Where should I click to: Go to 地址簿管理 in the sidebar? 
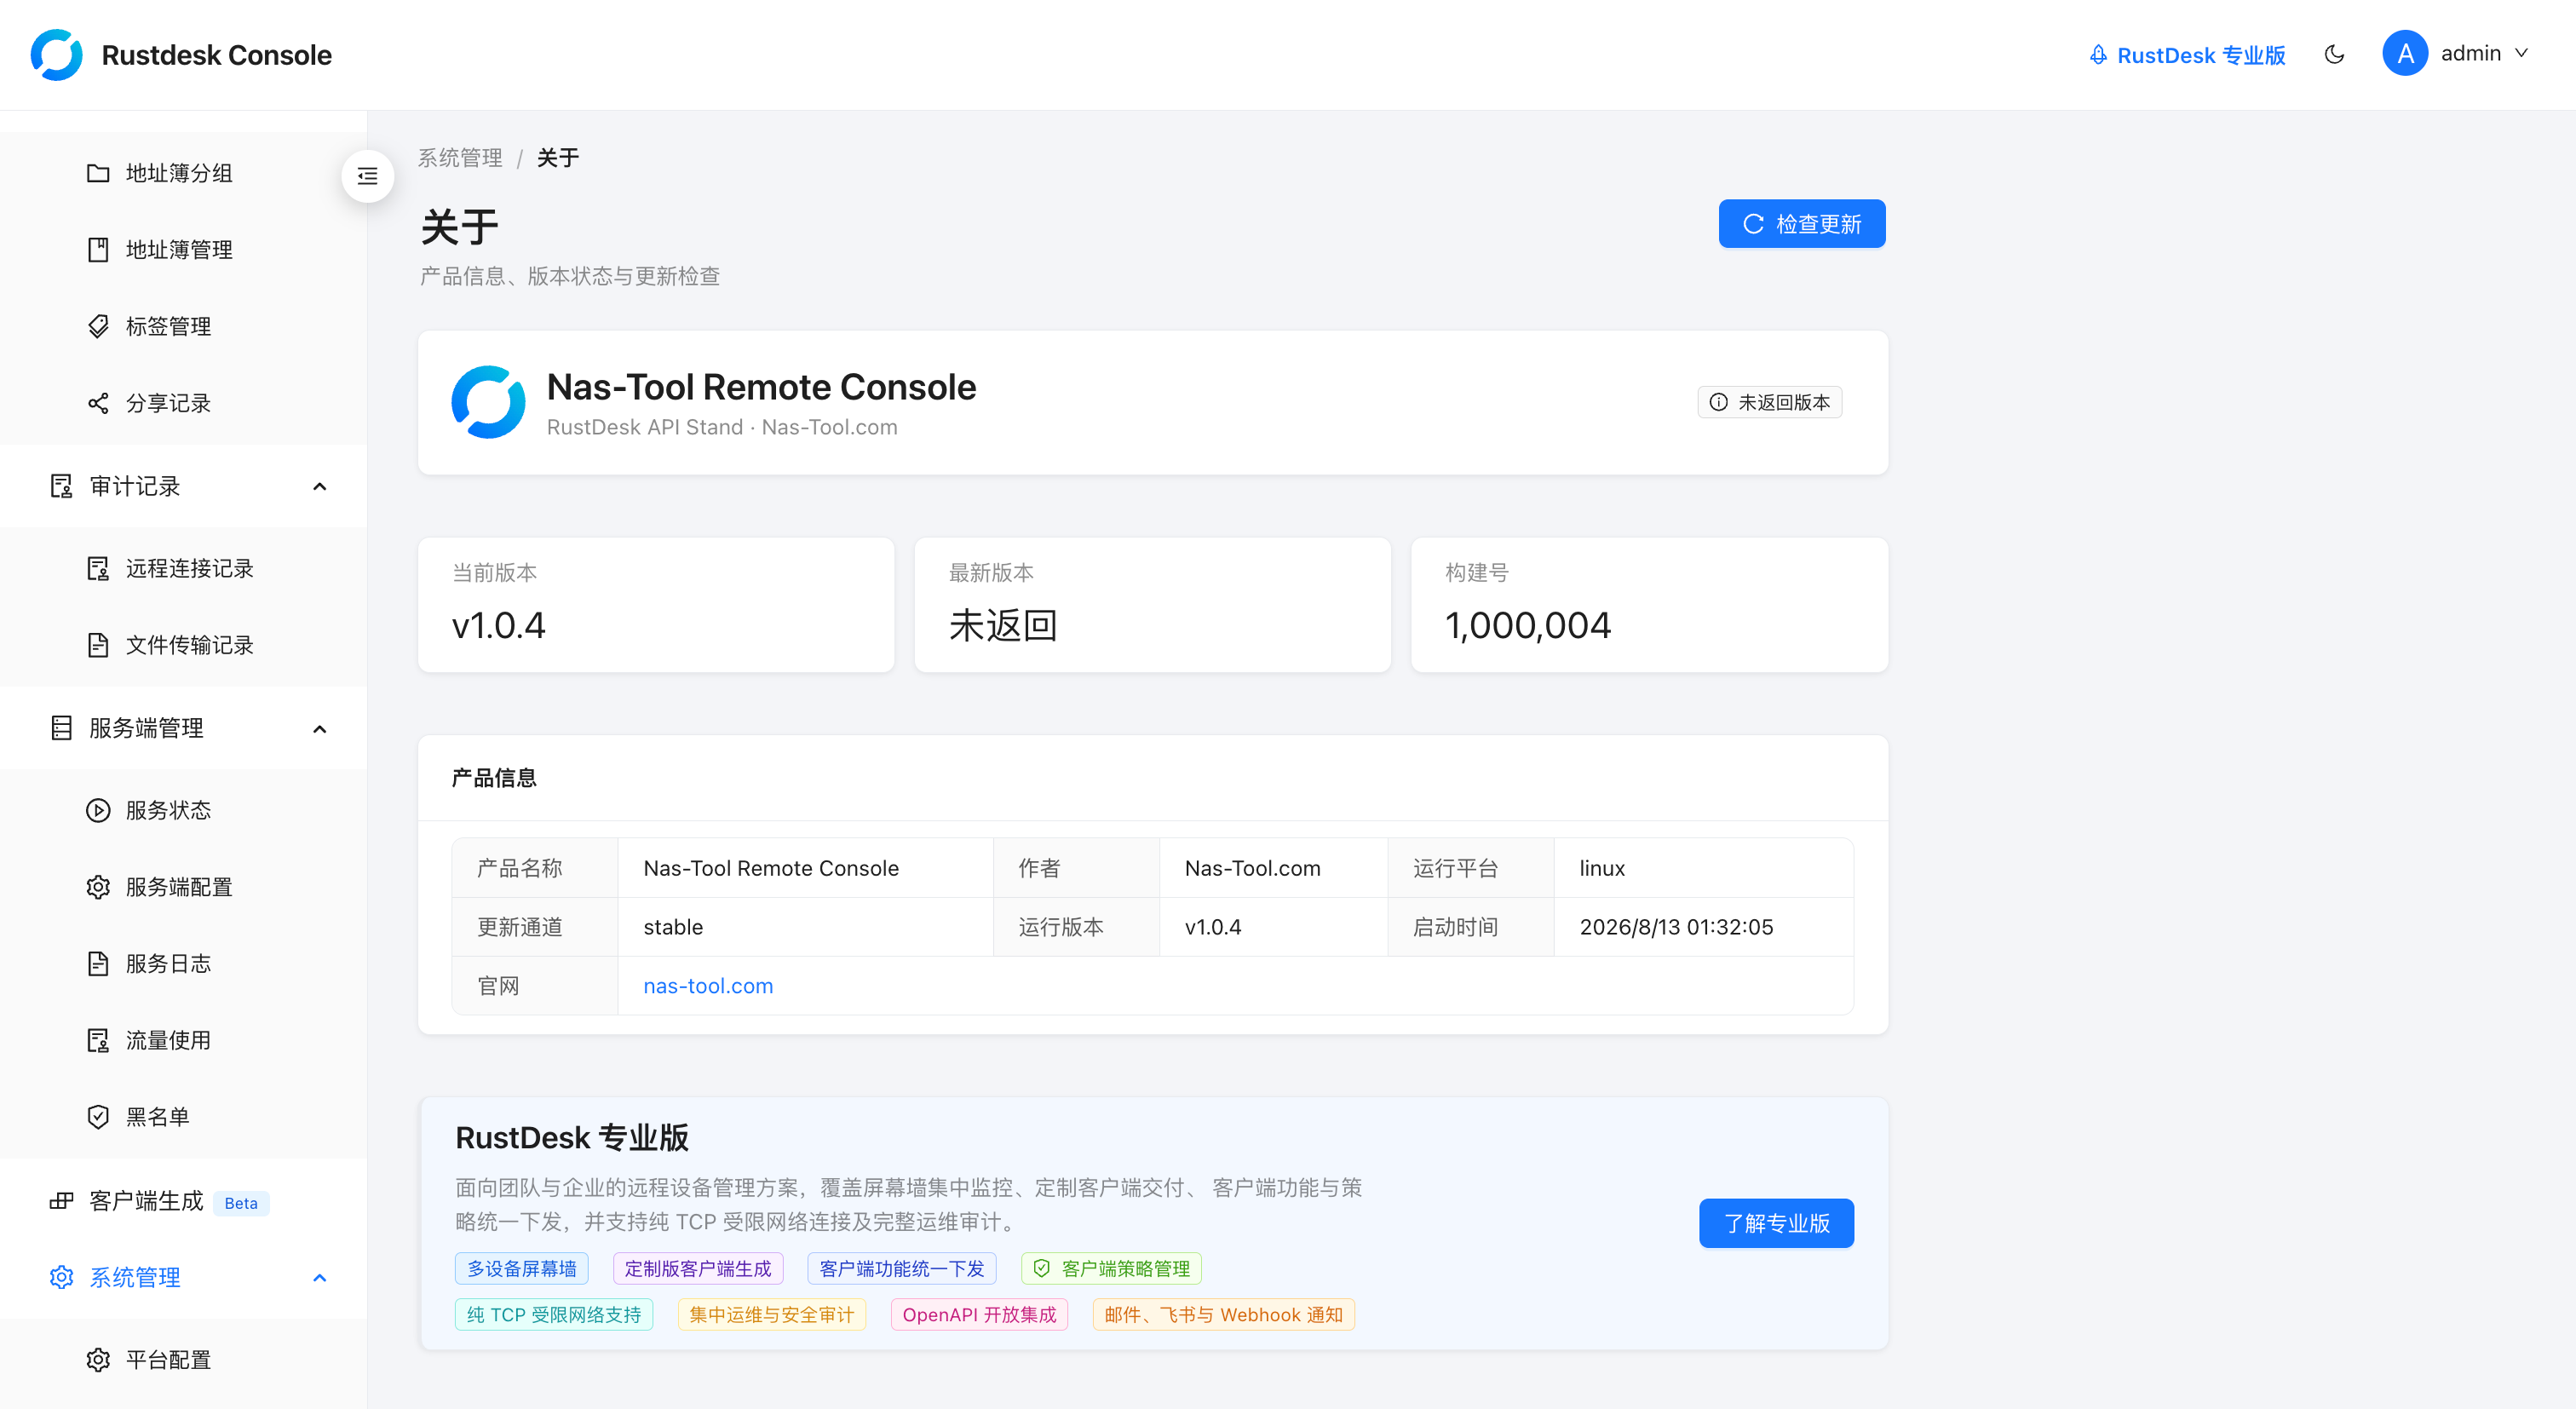(x=184, y=250)
